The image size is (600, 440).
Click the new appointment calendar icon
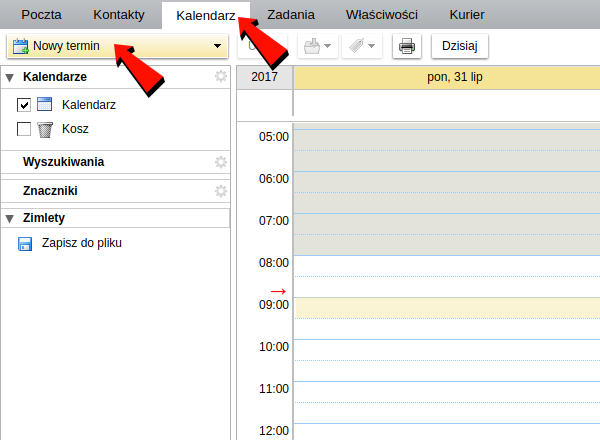pyautogui.click(x=20, y=46)
